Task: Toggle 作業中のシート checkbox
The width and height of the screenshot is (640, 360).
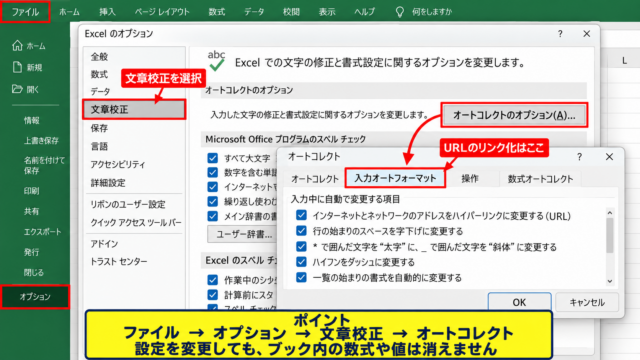Action: (213, 280)
